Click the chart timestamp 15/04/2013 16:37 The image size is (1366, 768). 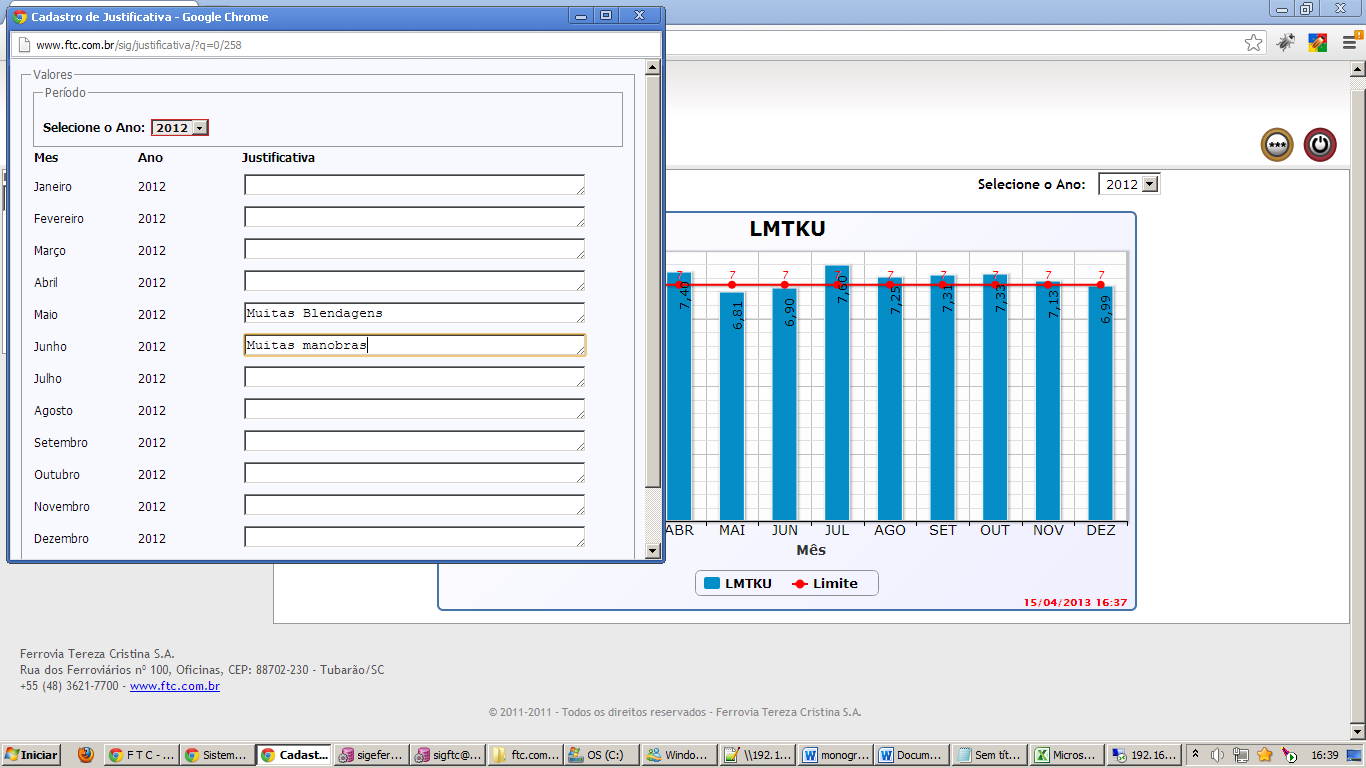pos(1075,602)
